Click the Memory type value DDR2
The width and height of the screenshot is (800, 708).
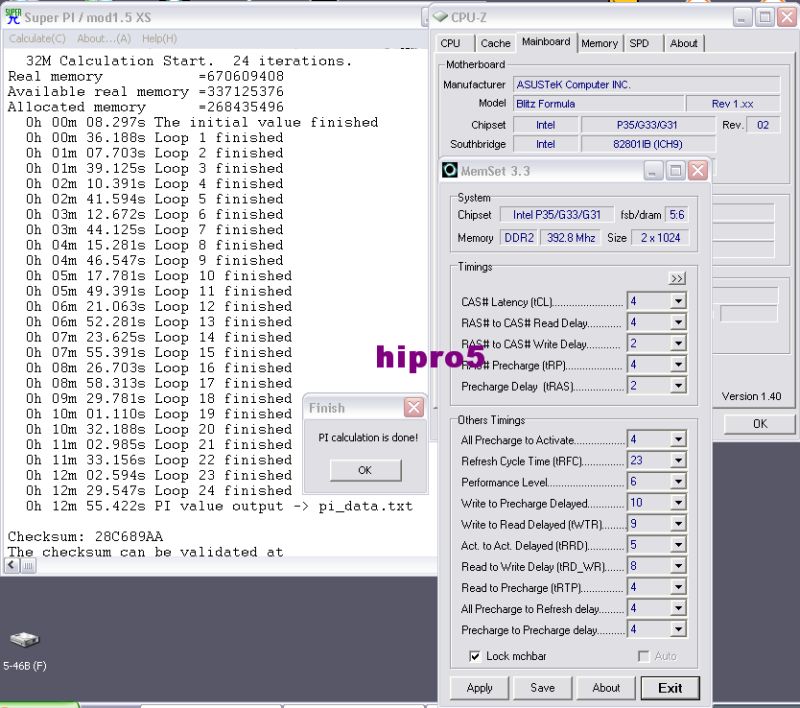519,238
